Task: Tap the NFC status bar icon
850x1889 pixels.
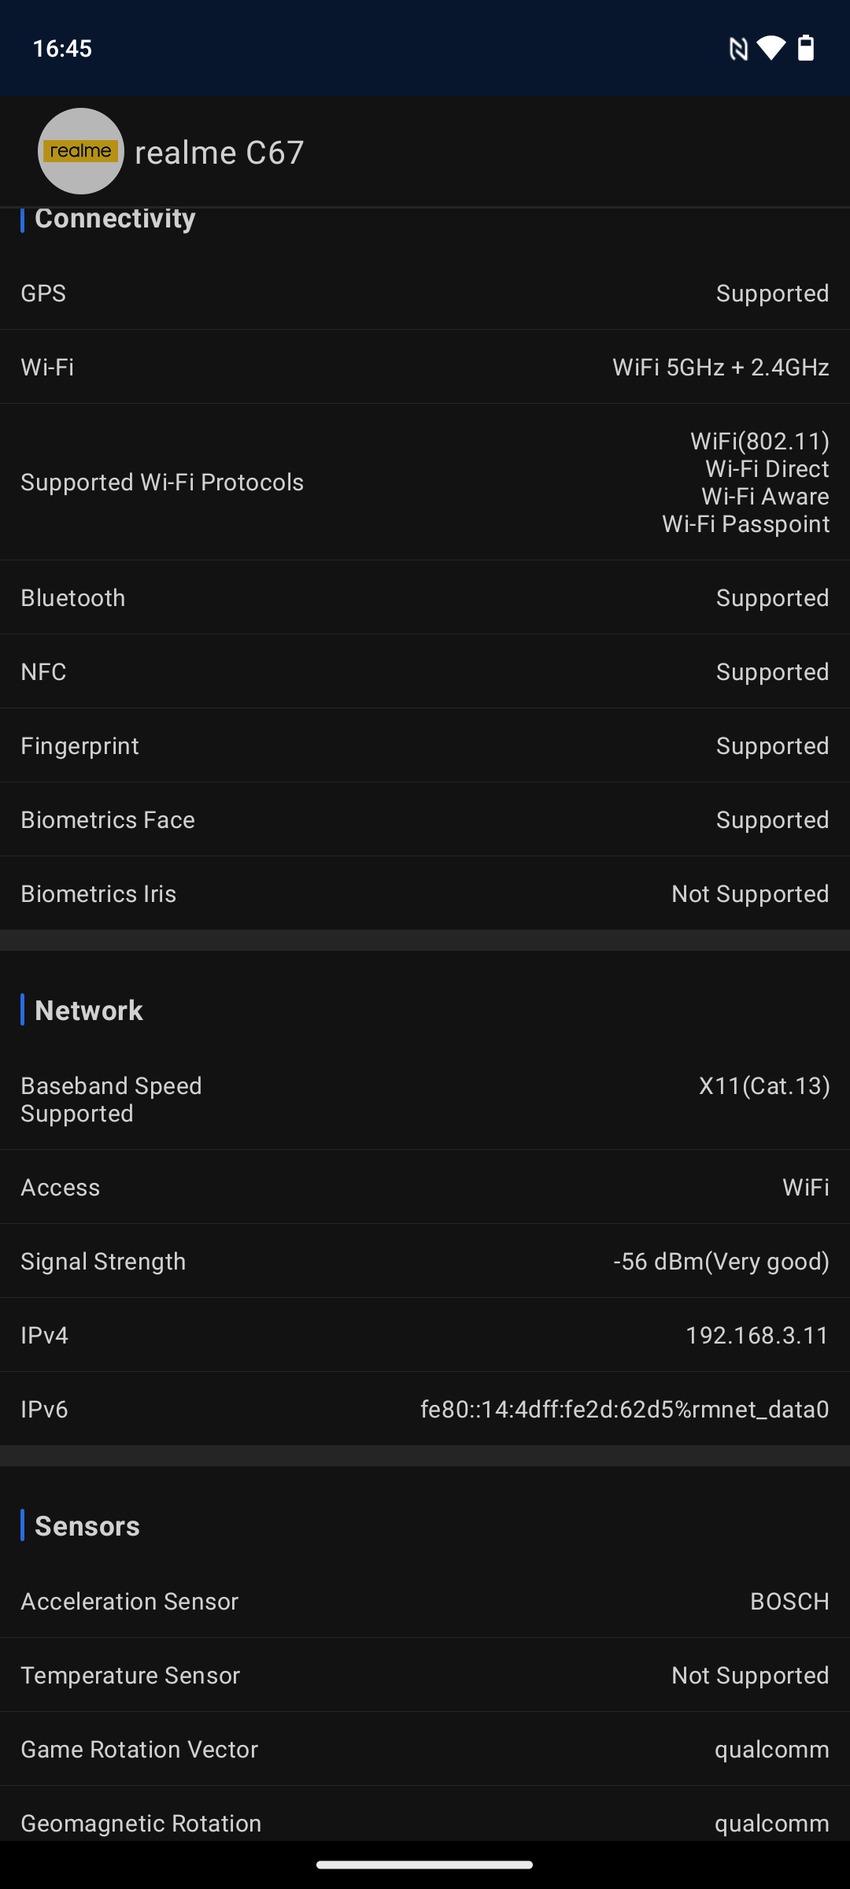Action: [x=738, y=49]
